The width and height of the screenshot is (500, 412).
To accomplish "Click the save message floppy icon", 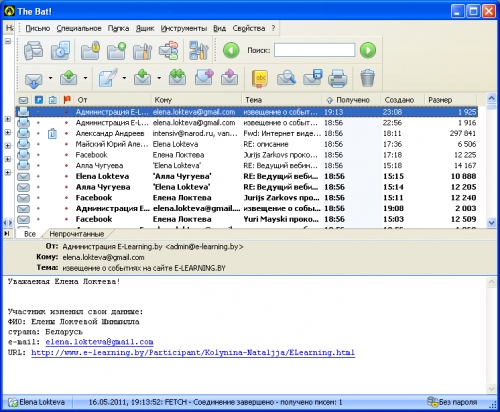I will (312, 78).
